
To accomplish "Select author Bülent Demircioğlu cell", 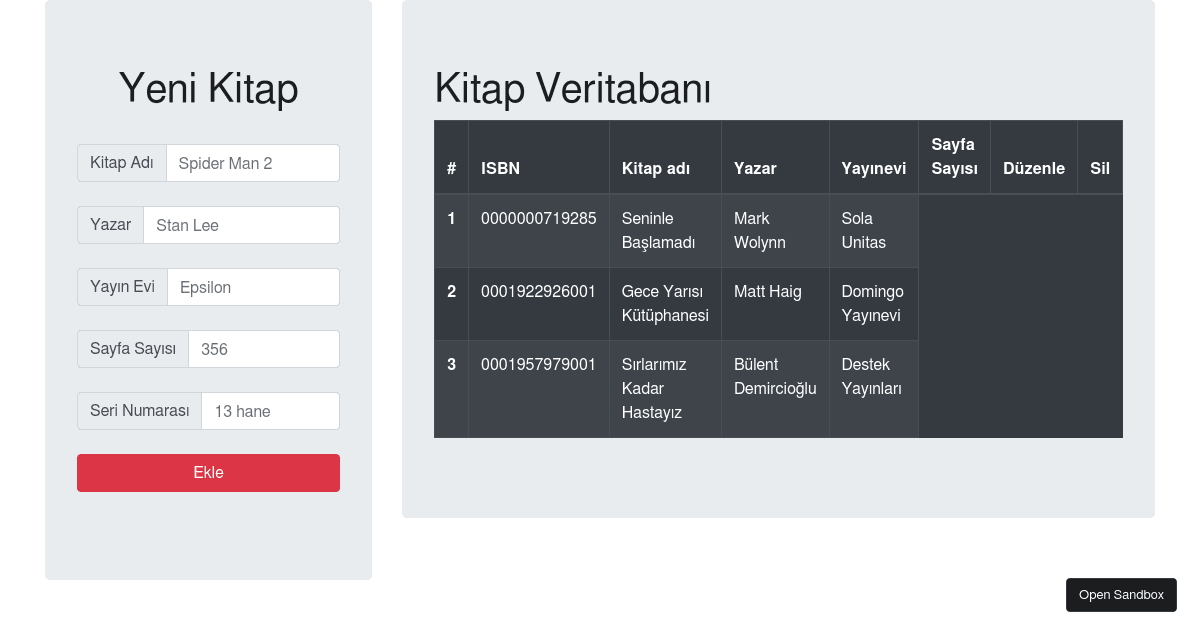I will click(x=775, y=376).
